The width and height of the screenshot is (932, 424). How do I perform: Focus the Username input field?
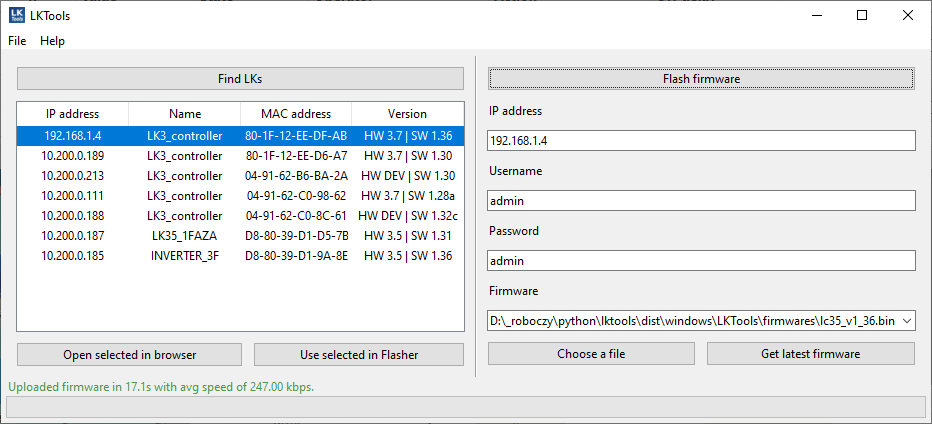[701, 201]
